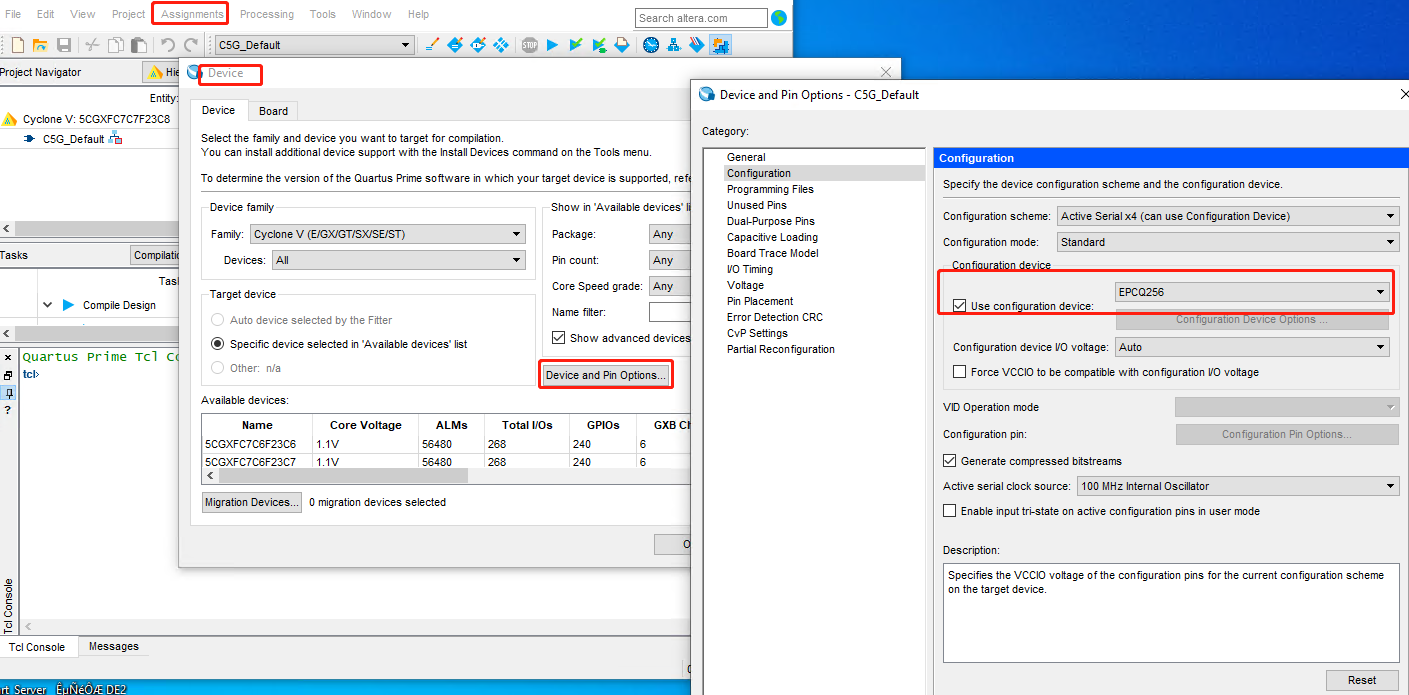Screen dimensions: 1409x695
Task: Click the toolbar icon left of the clock
Action: click(x=622, y=45)
